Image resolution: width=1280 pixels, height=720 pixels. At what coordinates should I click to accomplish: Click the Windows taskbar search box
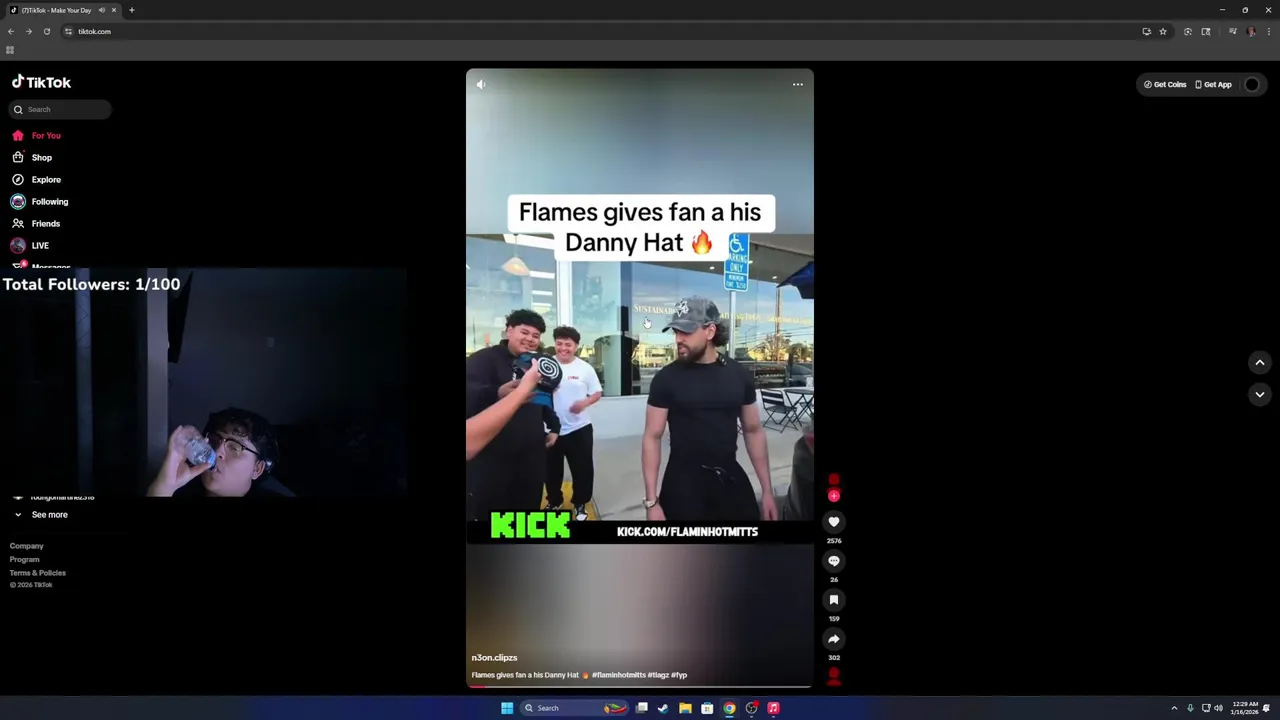pyautogui.click(x=575, y=708)
